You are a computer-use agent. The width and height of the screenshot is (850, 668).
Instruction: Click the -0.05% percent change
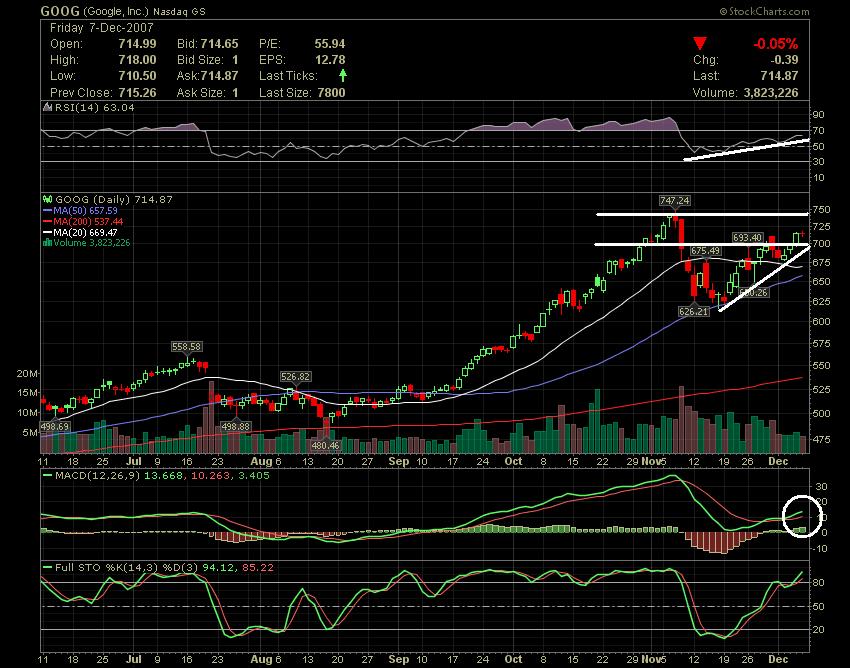[776, 44]
